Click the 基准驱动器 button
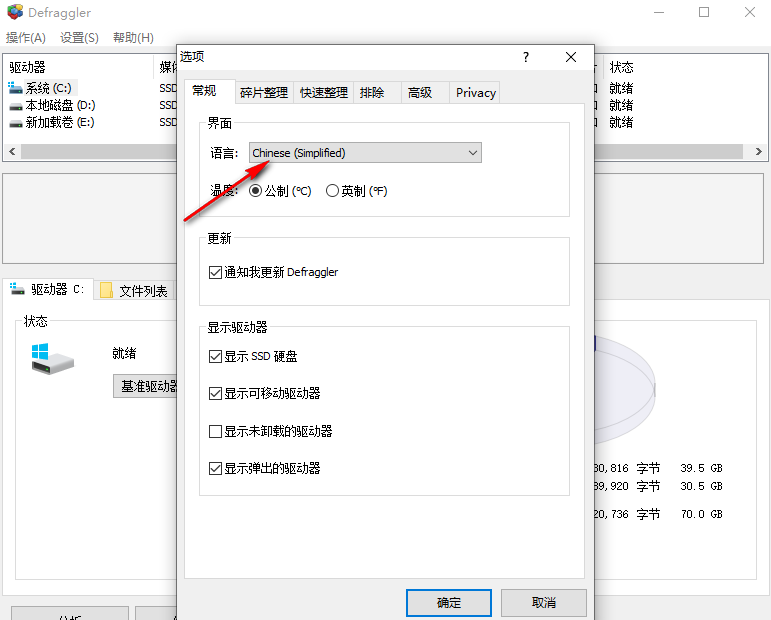771x620 pixels. click(145, 386)
